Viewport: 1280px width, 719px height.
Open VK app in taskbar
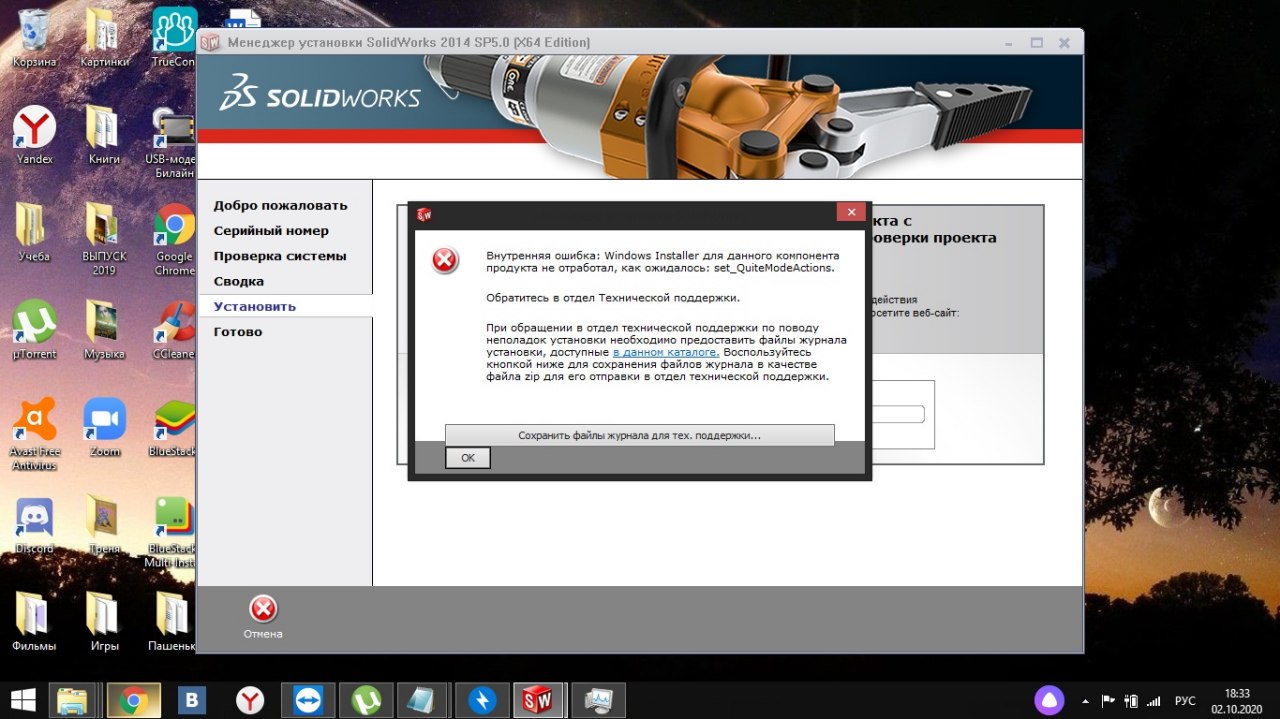(x=191, y=700)
